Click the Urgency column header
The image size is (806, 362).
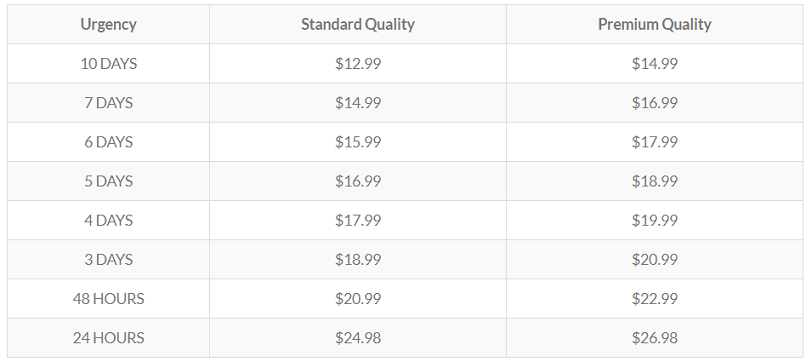[108, 24]
